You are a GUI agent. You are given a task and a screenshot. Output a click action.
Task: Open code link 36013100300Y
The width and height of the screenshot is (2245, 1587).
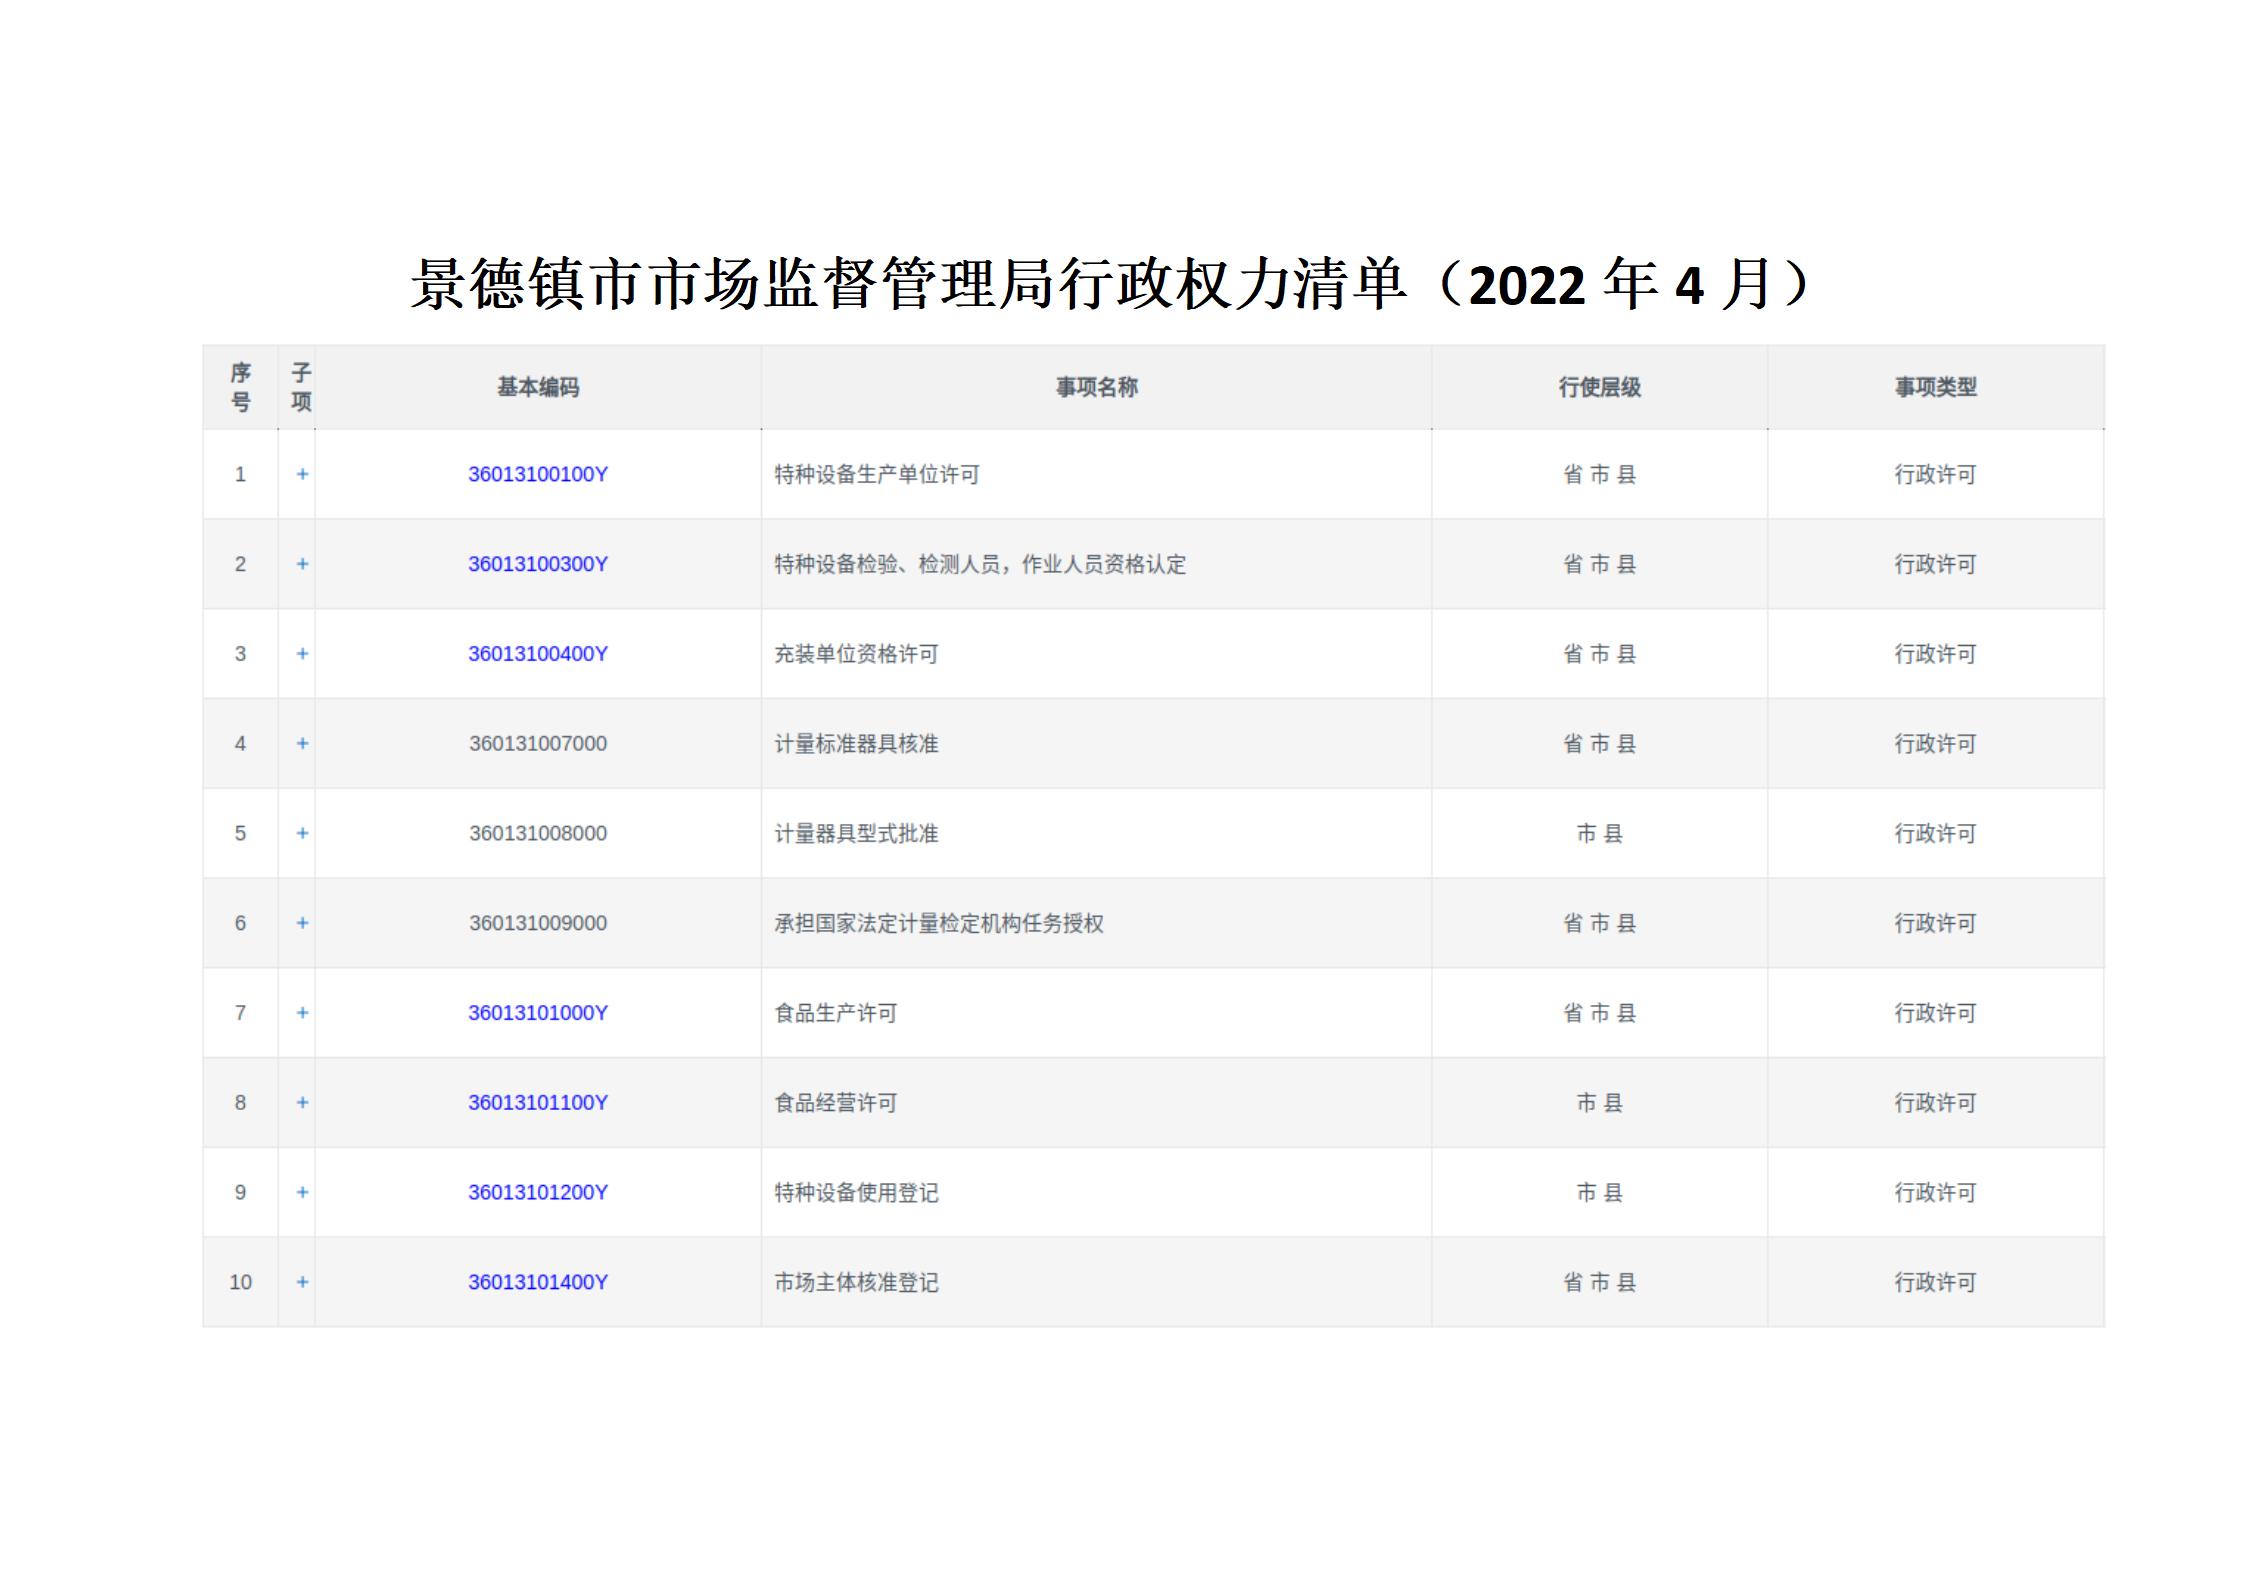pyautogui.click(x=538, y=564)
